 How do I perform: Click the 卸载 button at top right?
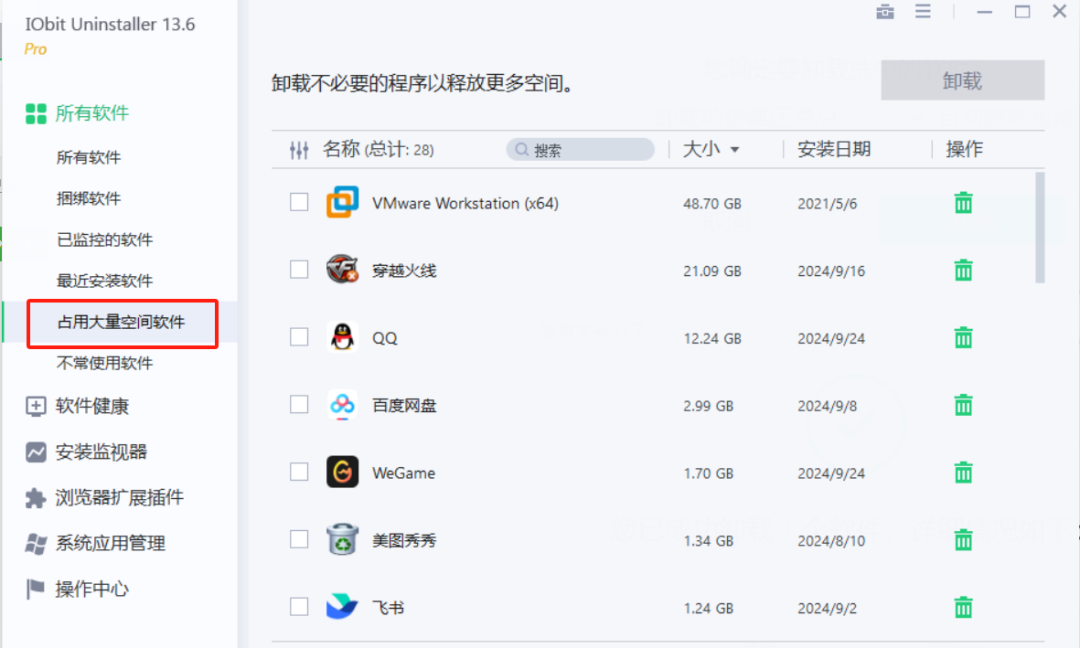(x=961, y=80)
